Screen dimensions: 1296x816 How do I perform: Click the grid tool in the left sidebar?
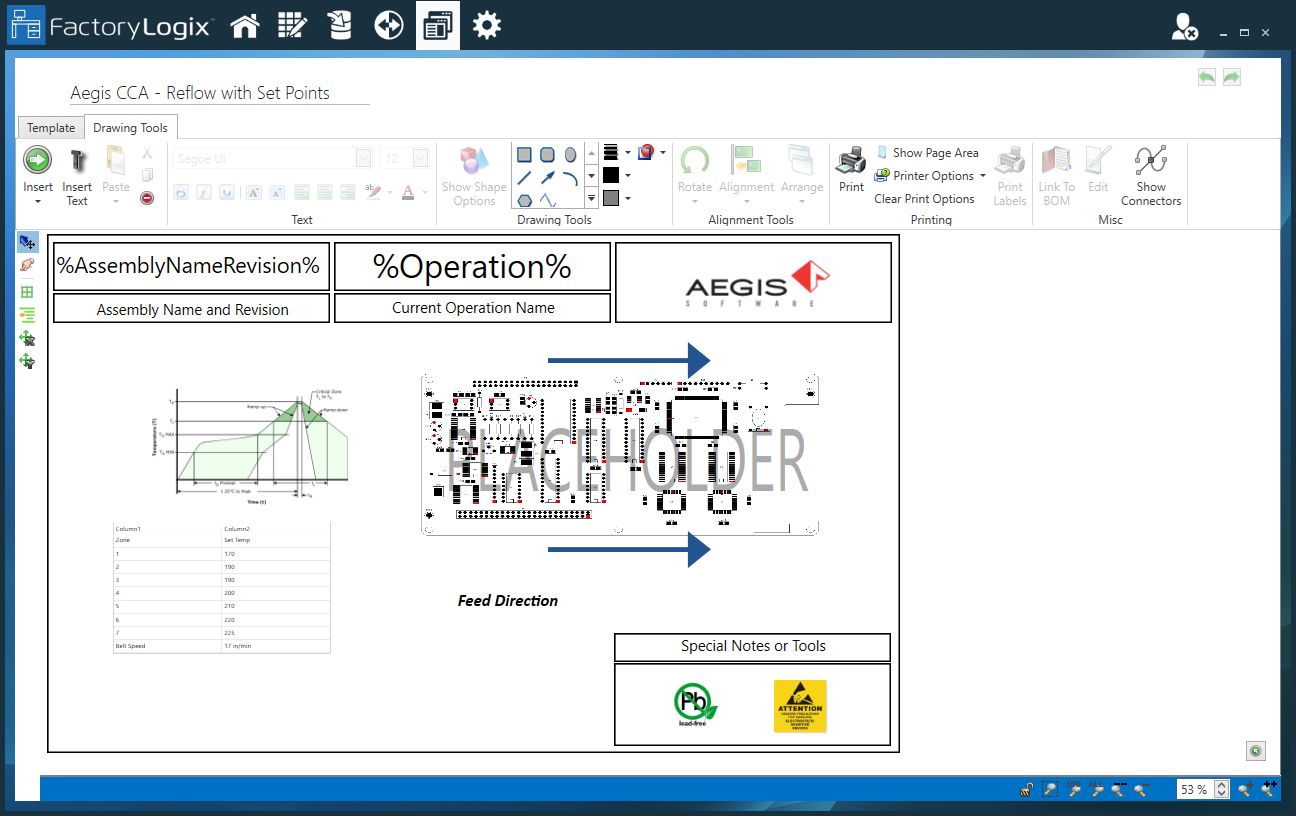(27, 292)
